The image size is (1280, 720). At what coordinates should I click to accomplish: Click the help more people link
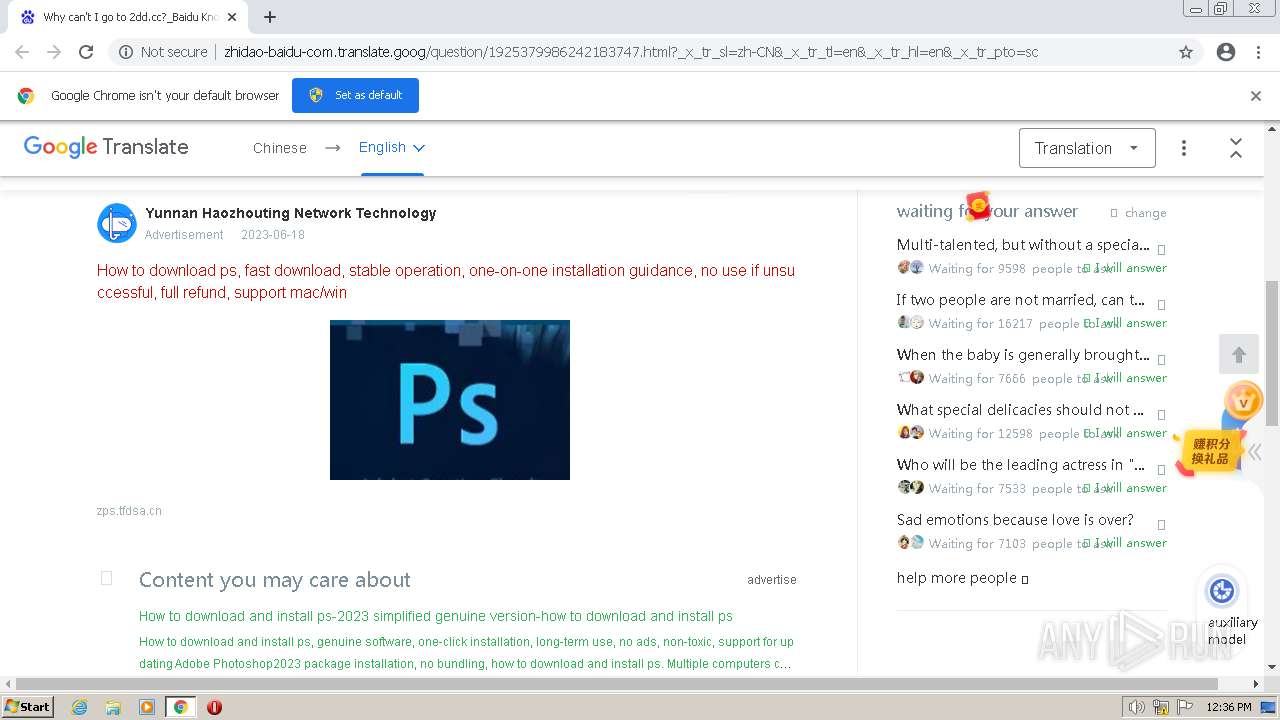[x=962, y=578]
